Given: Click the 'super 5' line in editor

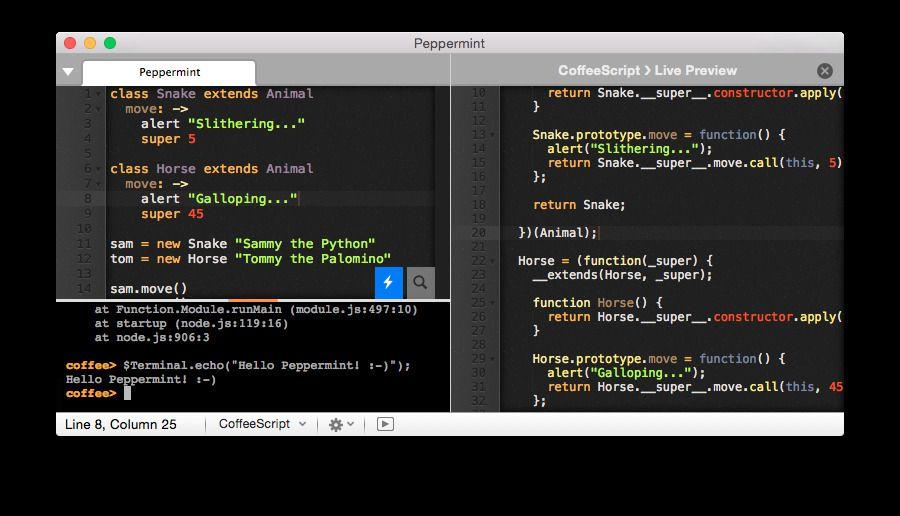Looking at the screenshot, I should [168, 139].
